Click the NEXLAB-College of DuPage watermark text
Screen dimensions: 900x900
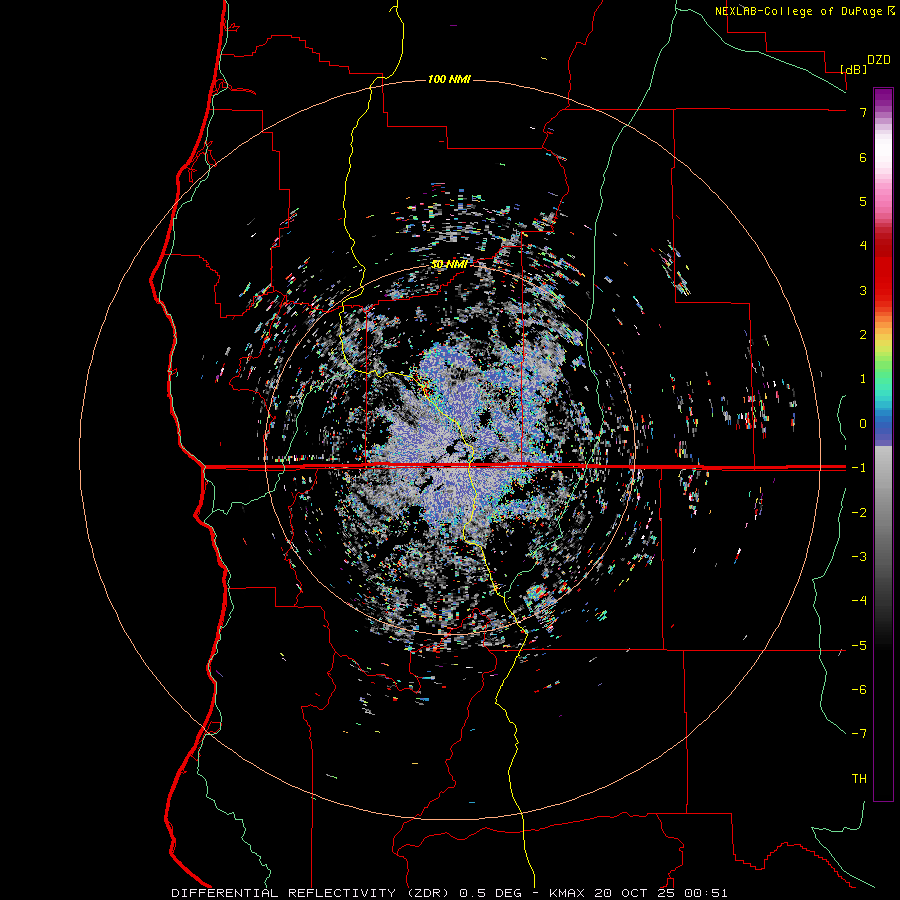pos(800,11)
